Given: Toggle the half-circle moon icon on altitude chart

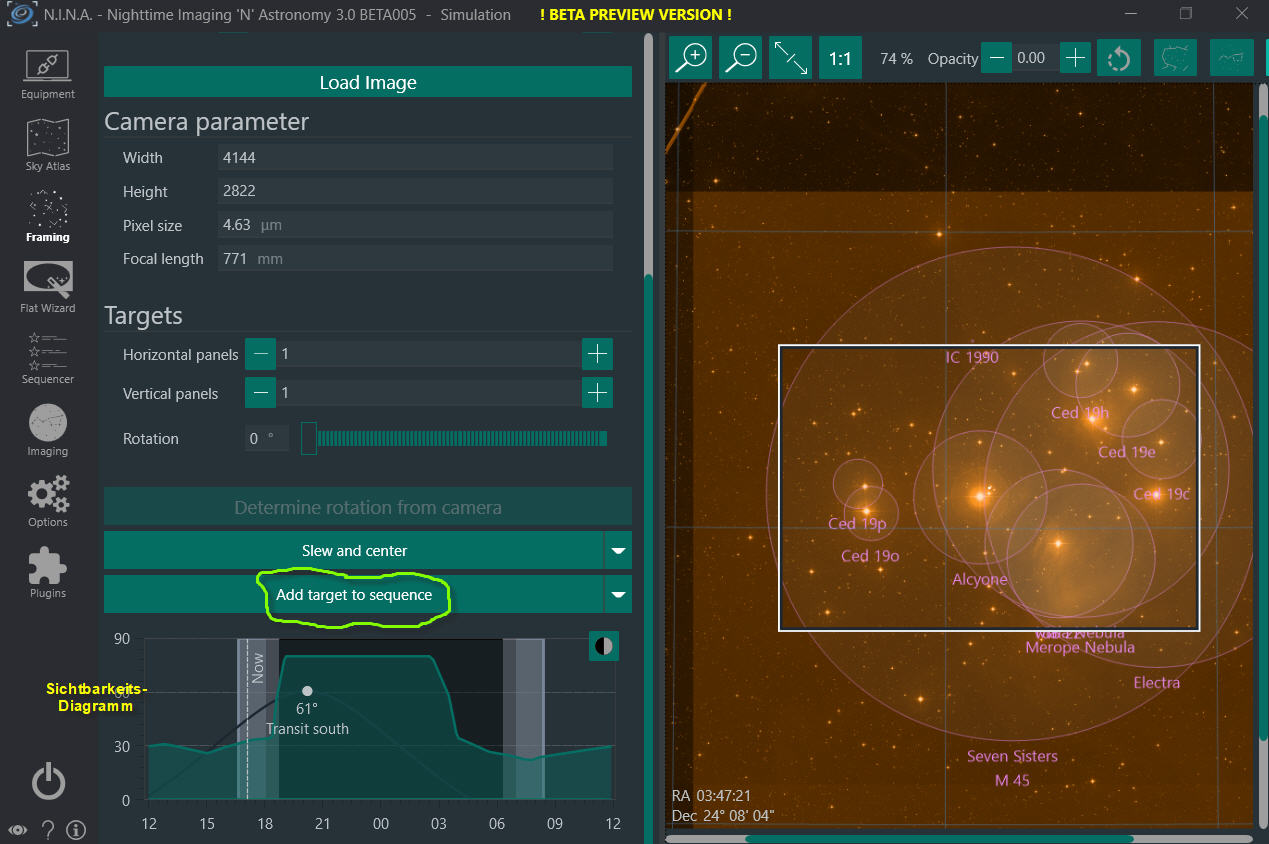Looking at the screenshot, I should point(603,646).
